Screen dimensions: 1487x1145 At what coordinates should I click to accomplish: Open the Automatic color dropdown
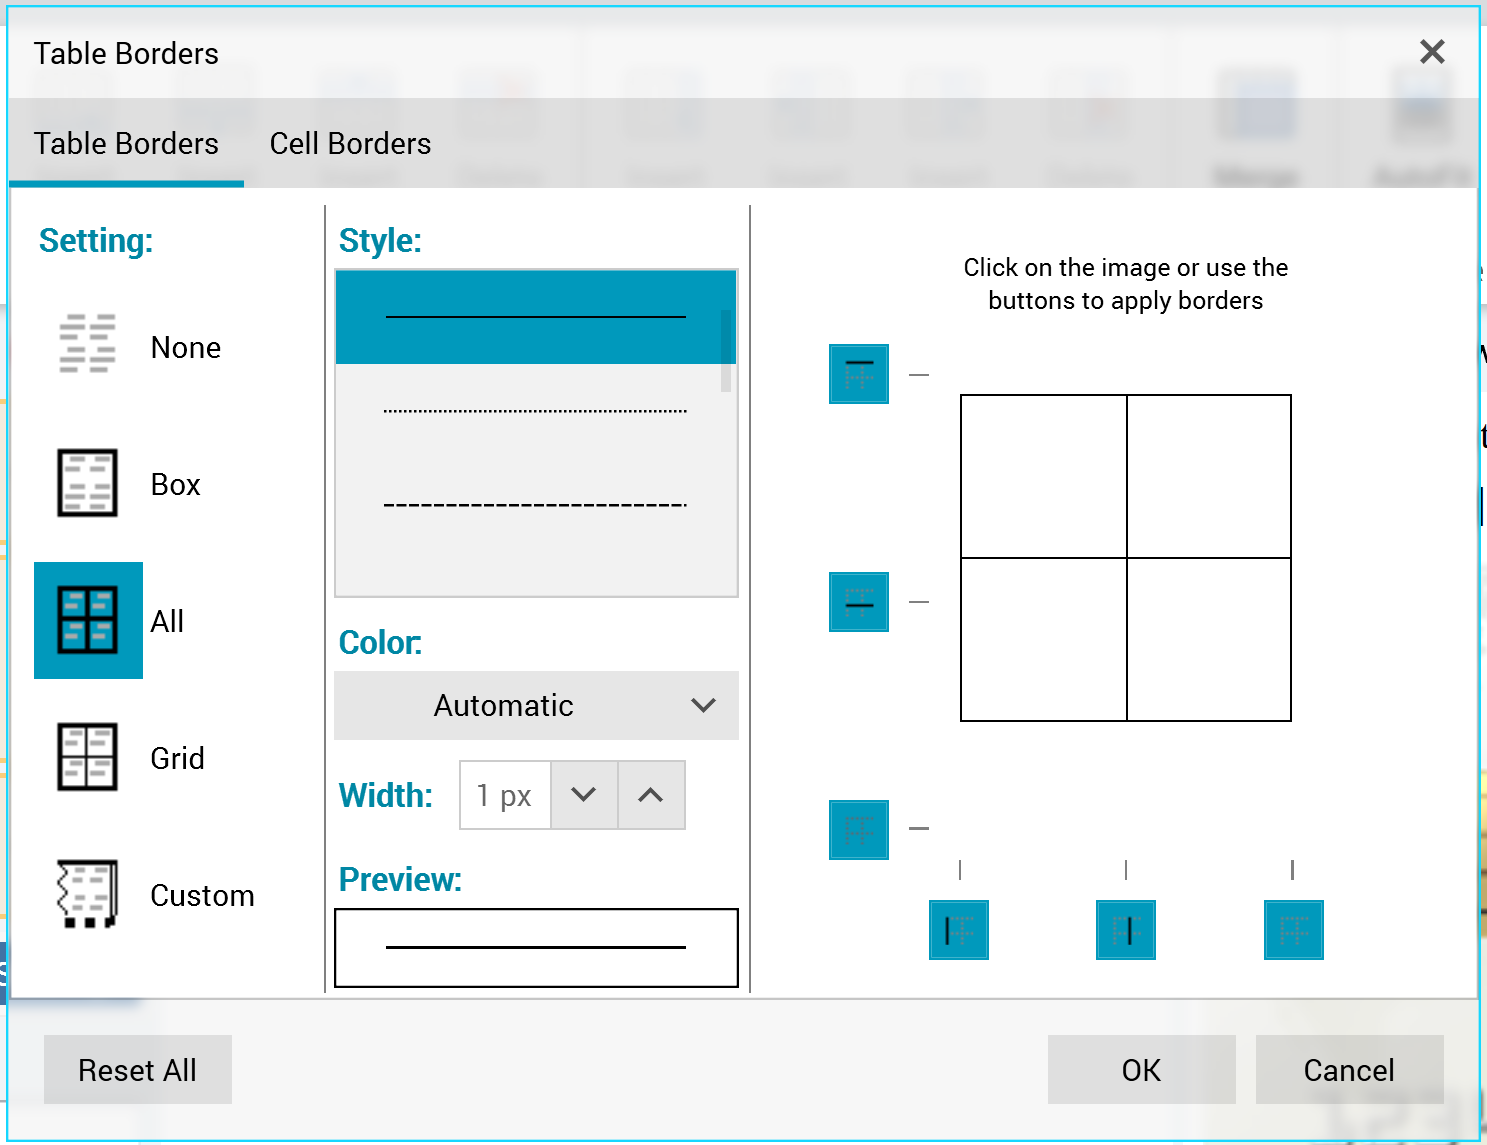coord(536,706)
